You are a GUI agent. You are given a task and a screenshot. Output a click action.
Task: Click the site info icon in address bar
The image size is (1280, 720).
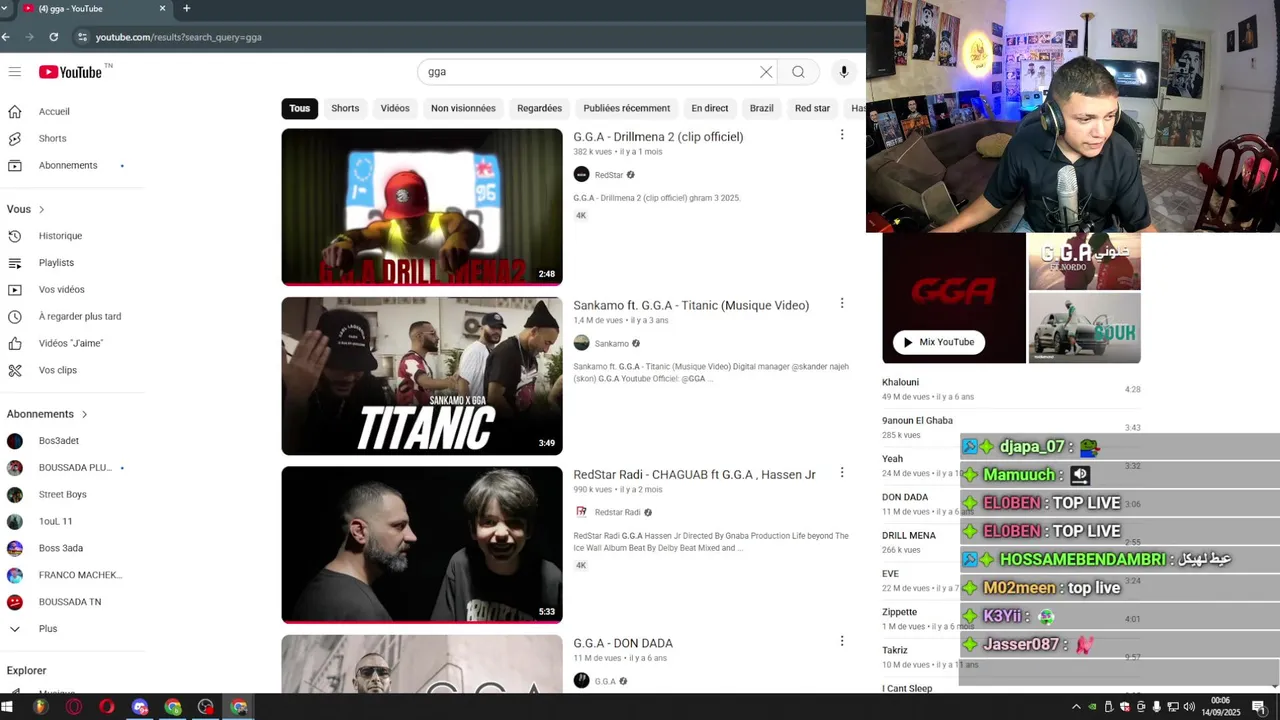click(x=83, y=37)
